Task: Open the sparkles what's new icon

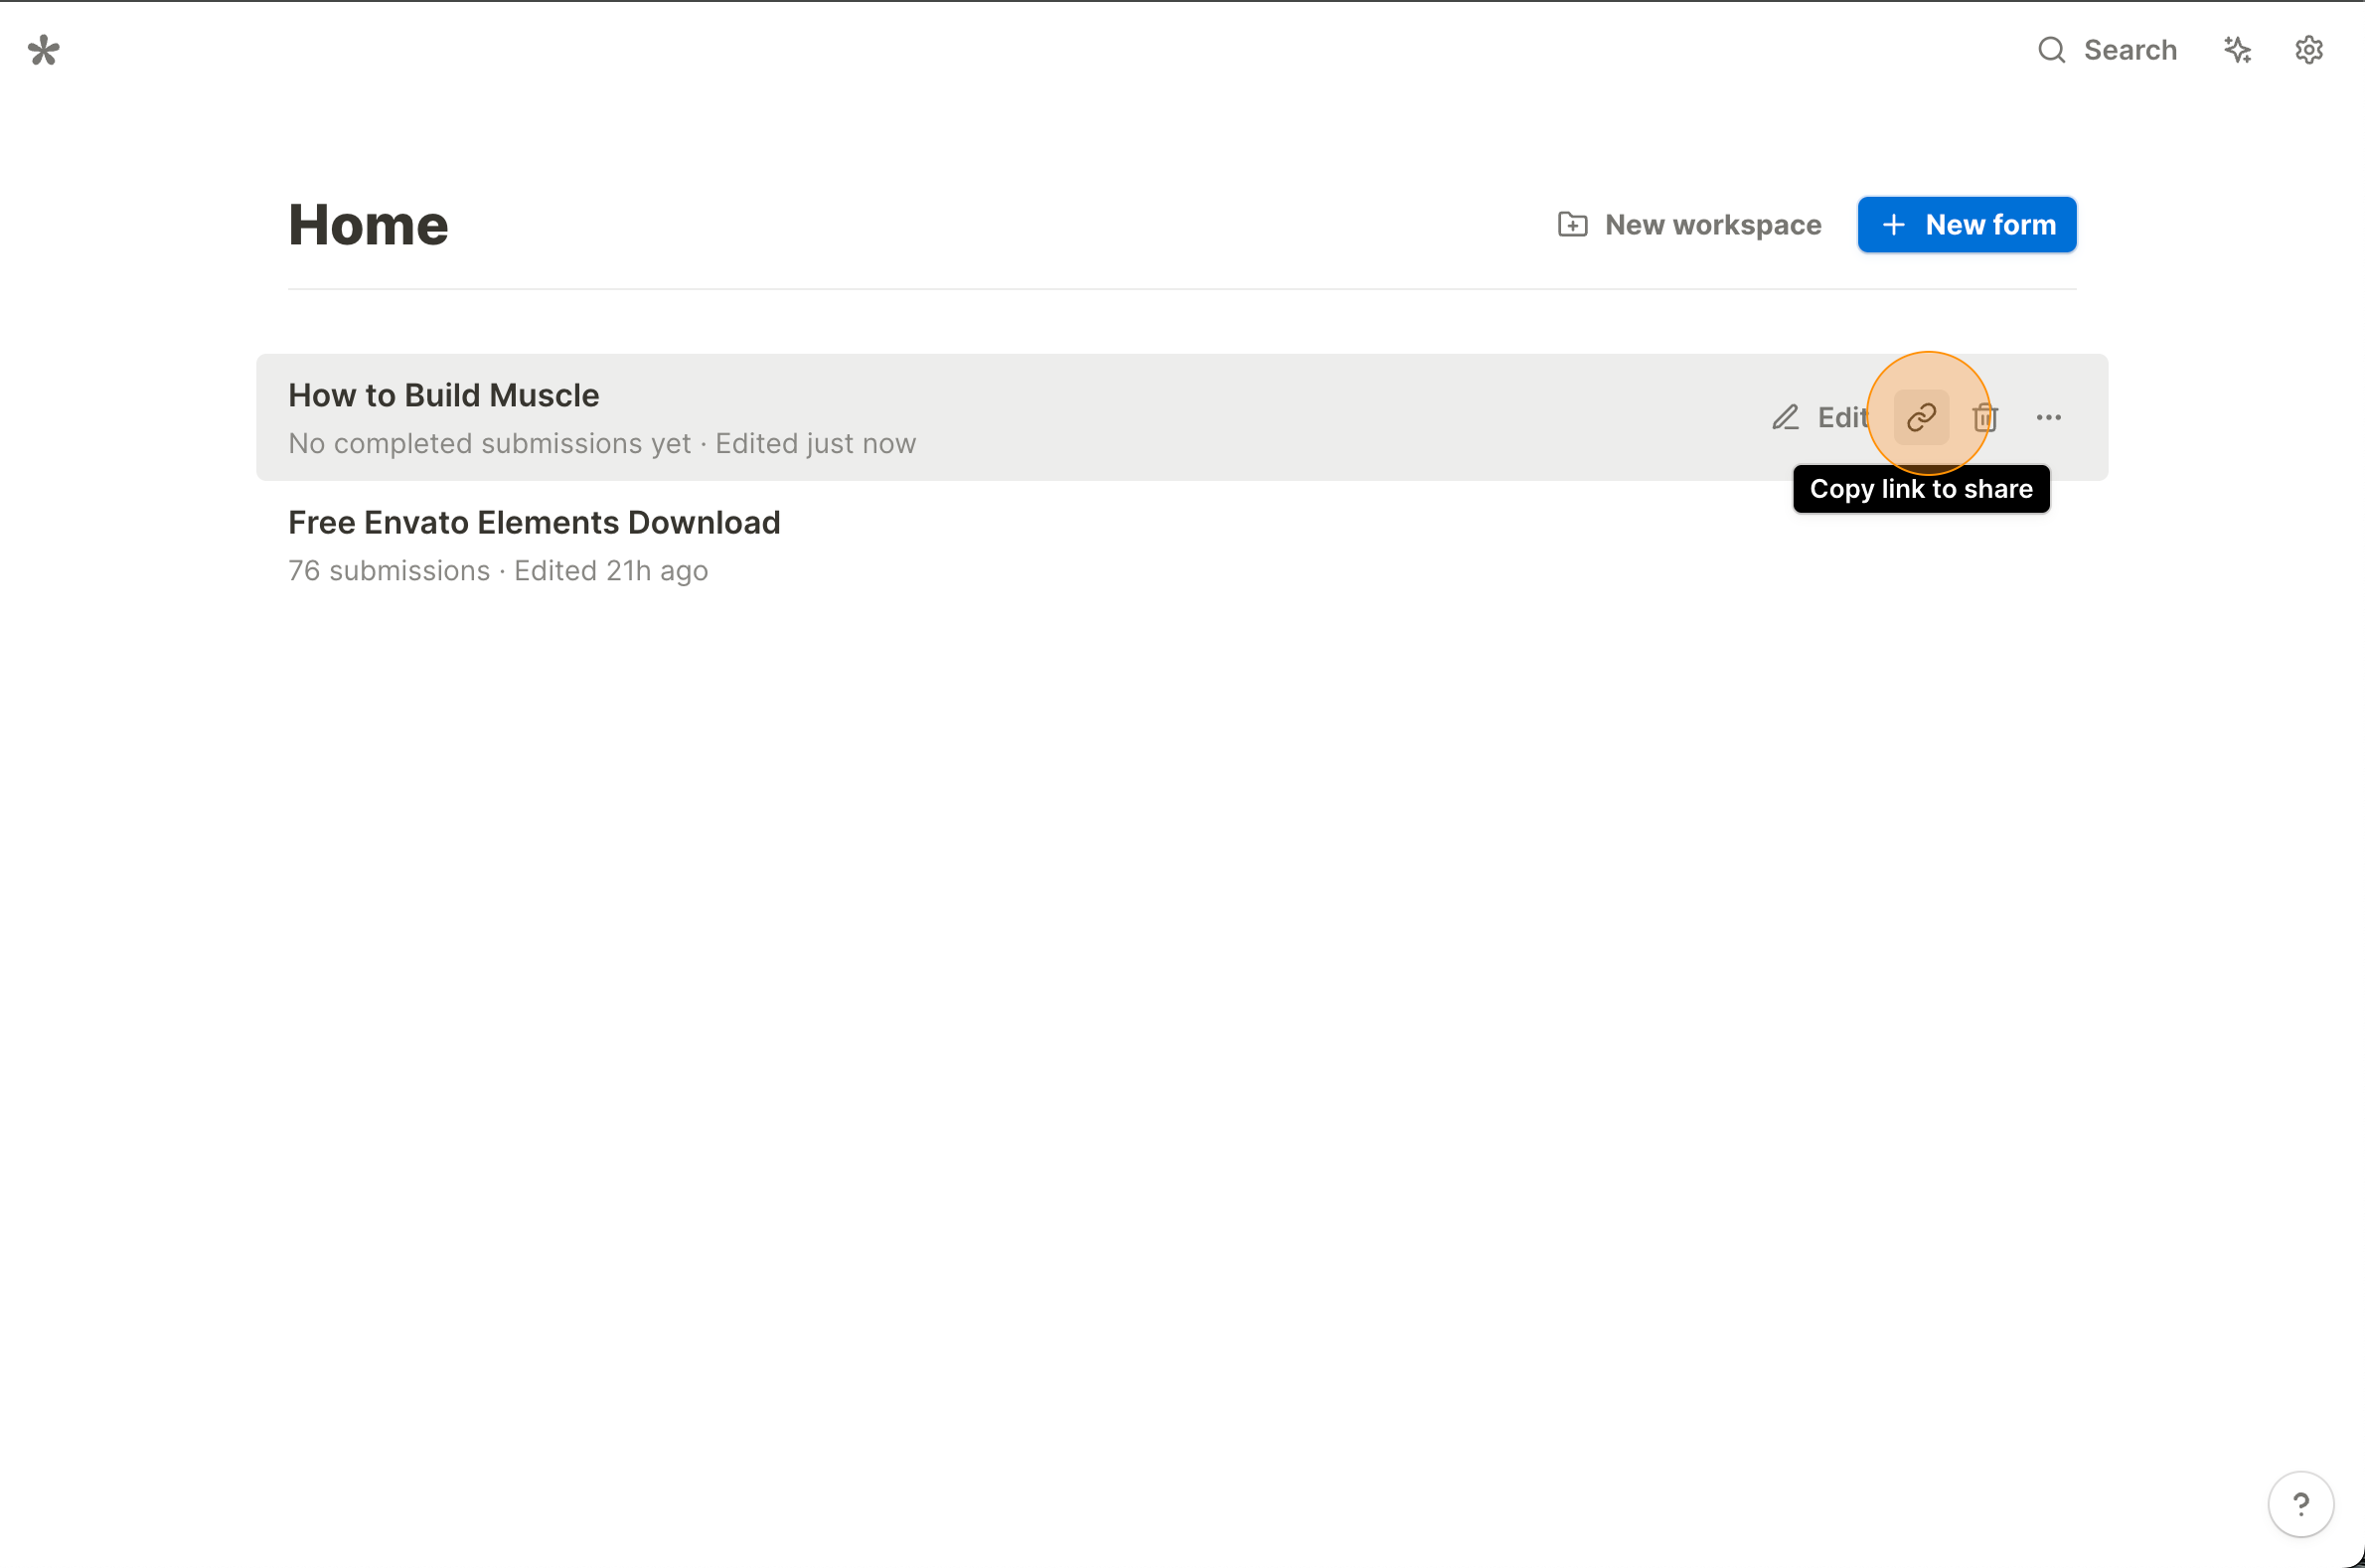Action: 2237,50
